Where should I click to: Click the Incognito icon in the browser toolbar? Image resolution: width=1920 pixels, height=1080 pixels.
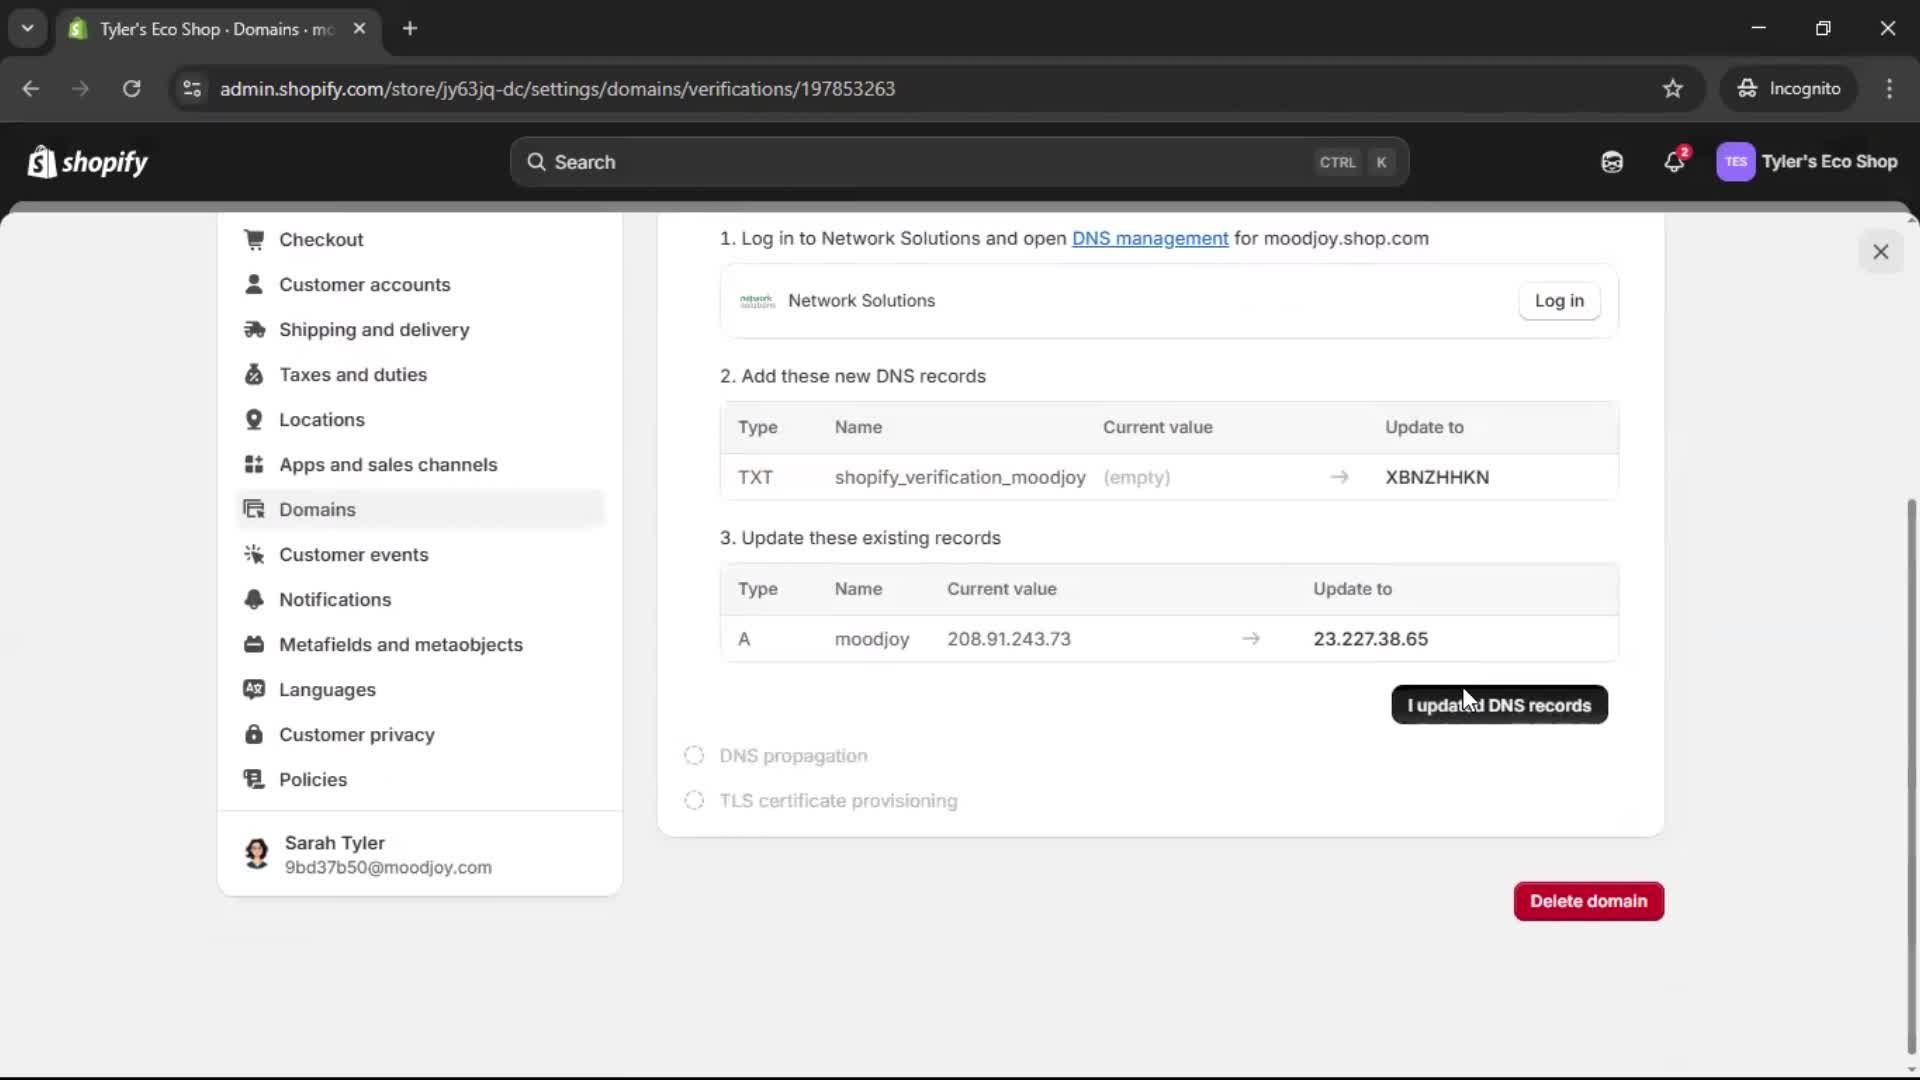click(1747, 88)
